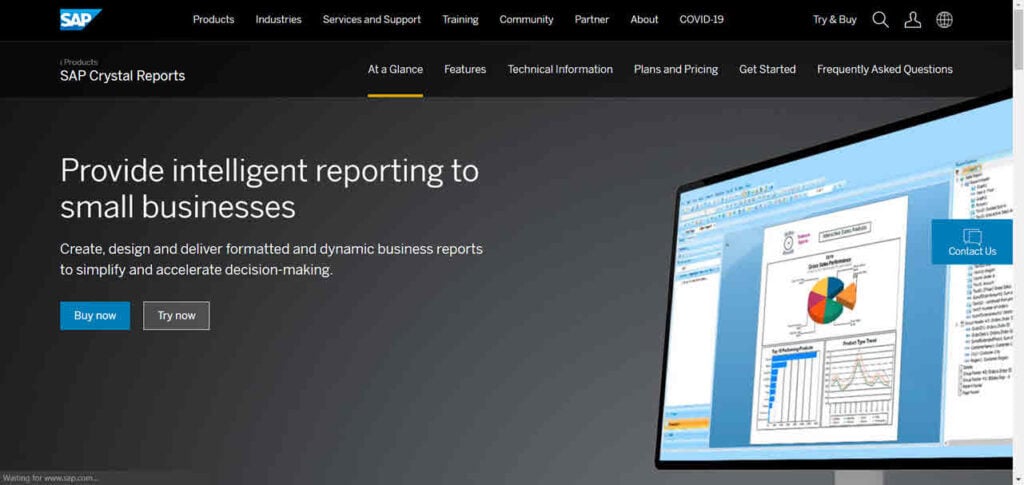Click the SAP Crystal Reports title
Screen dimensions: 1024x485
(x=122, y=76)
